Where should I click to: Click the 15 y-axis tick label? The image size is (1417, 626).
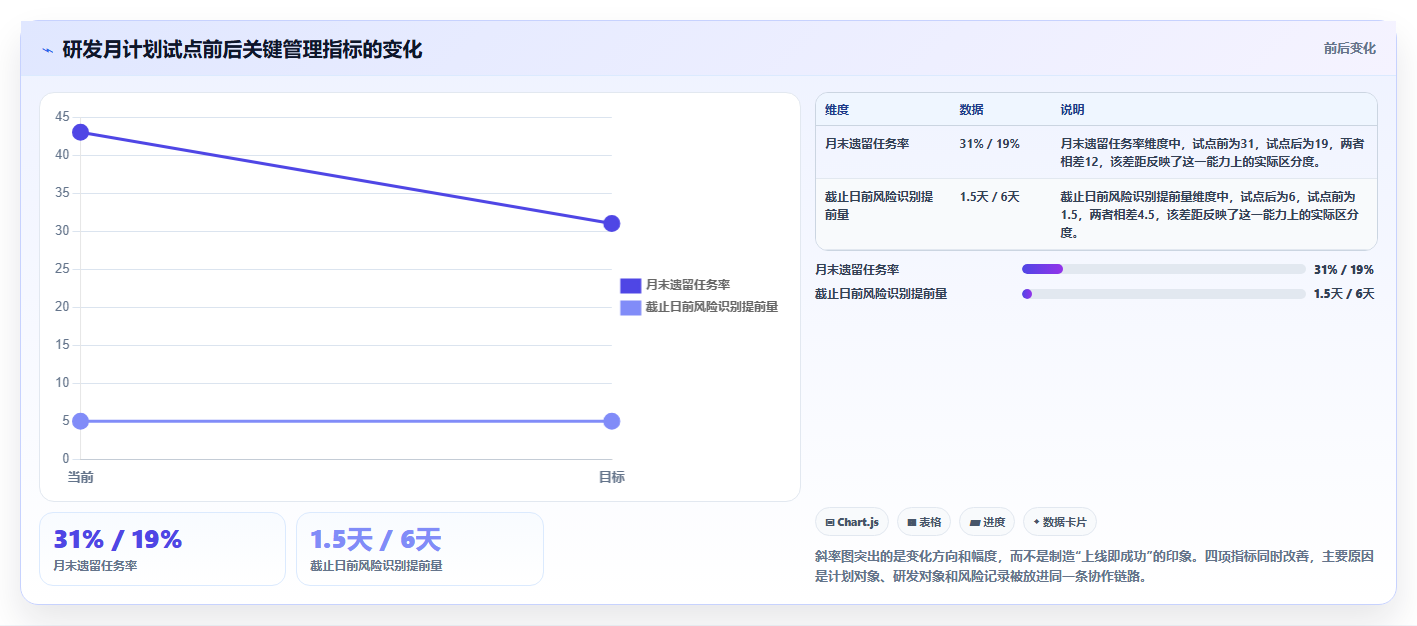click(x=62, y=345)
